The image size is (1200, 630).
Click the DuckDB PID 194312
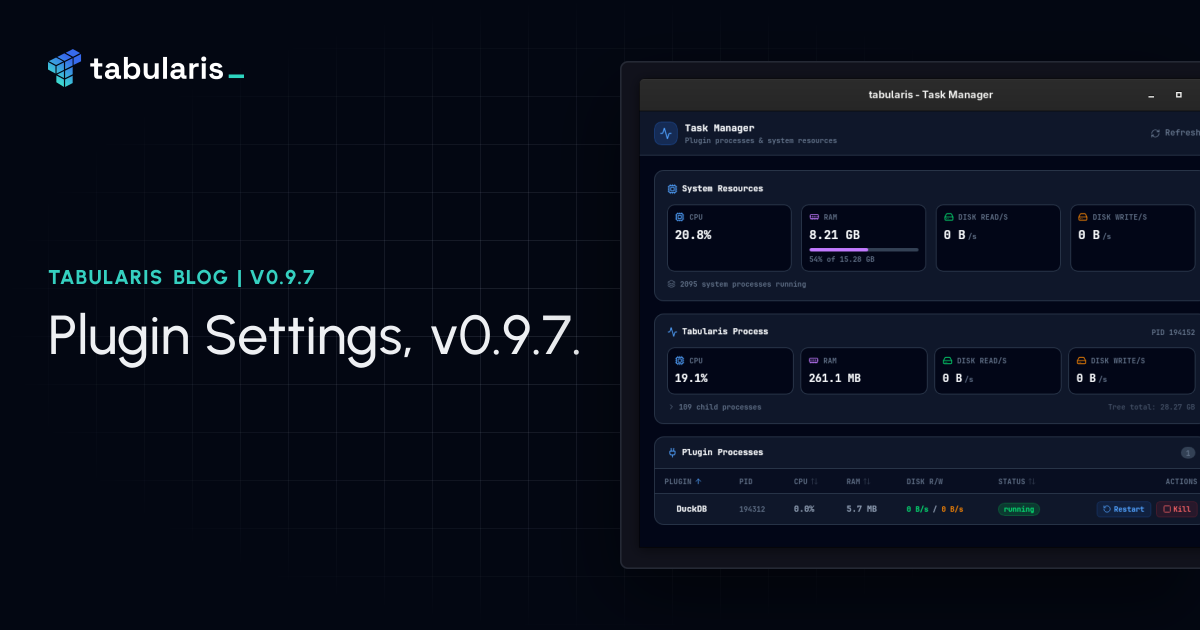click(752, 509)
